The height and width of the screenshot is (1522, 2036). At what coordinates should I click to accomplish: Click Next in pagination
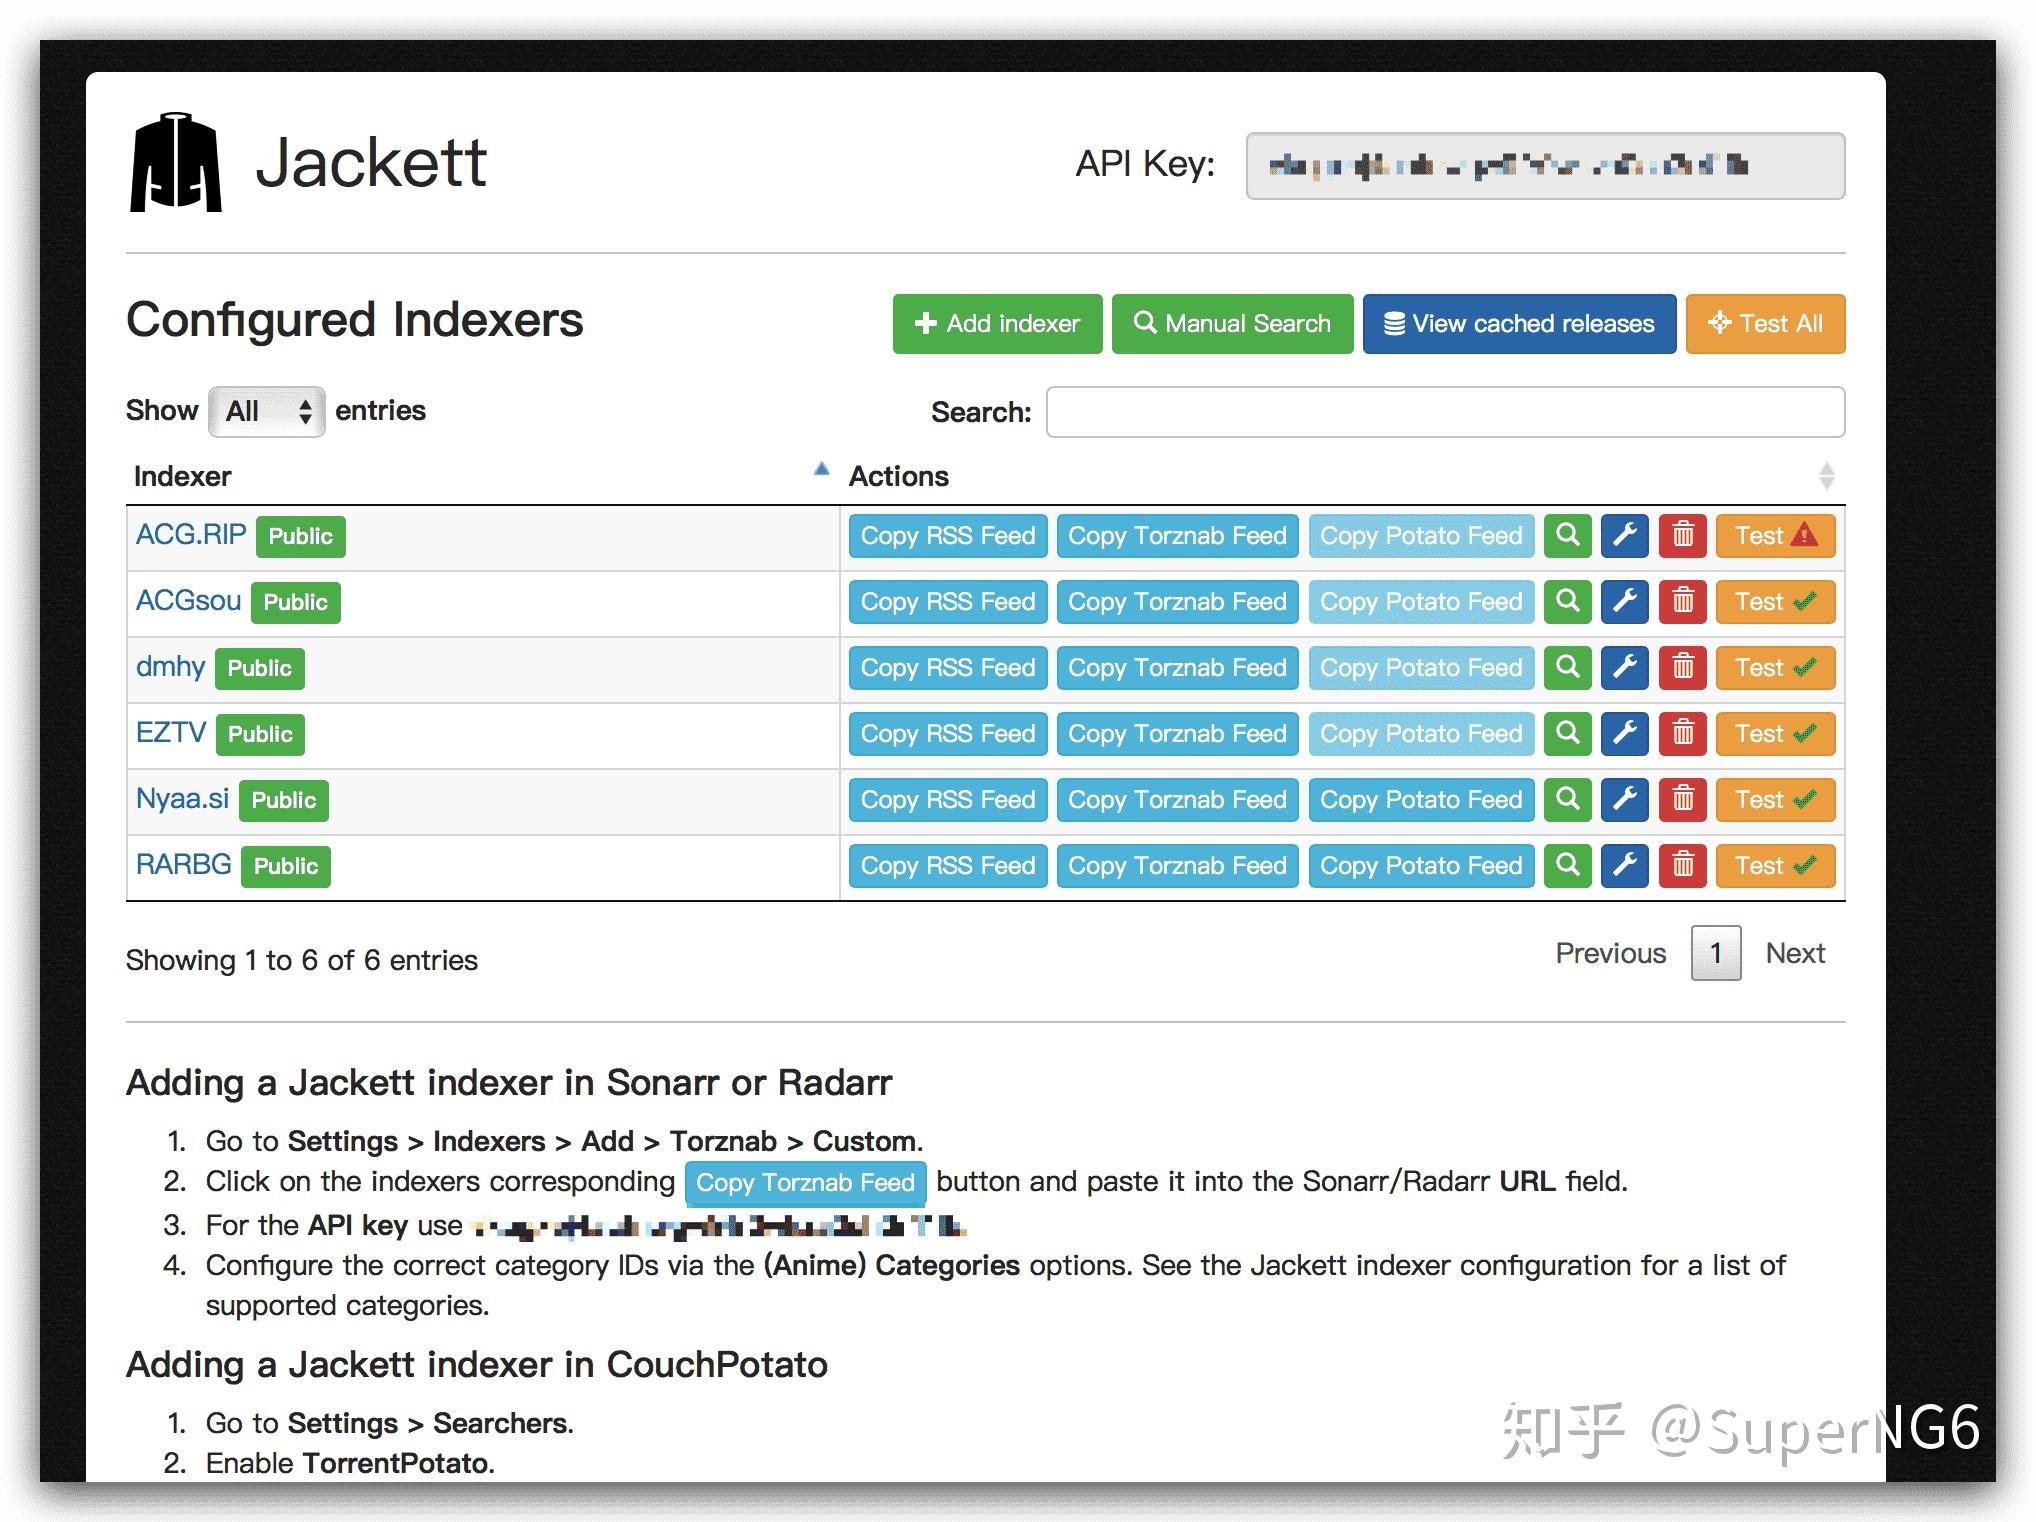(x=1794, y=953)
